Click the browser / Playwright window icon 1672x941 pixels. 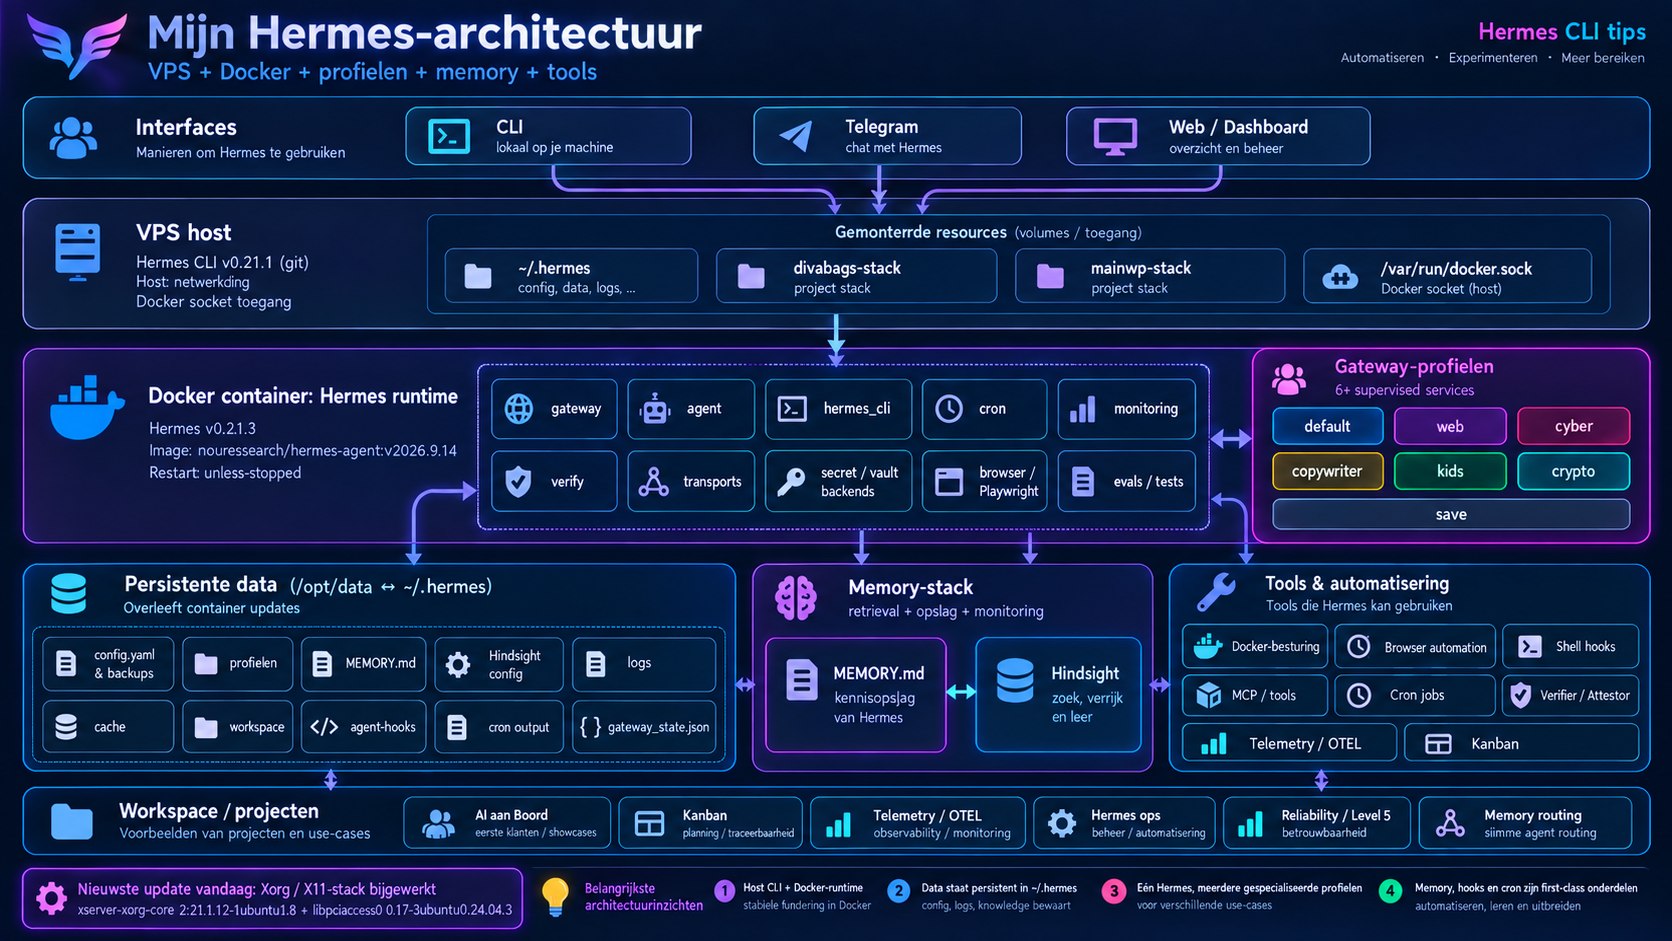pos(948,482)
